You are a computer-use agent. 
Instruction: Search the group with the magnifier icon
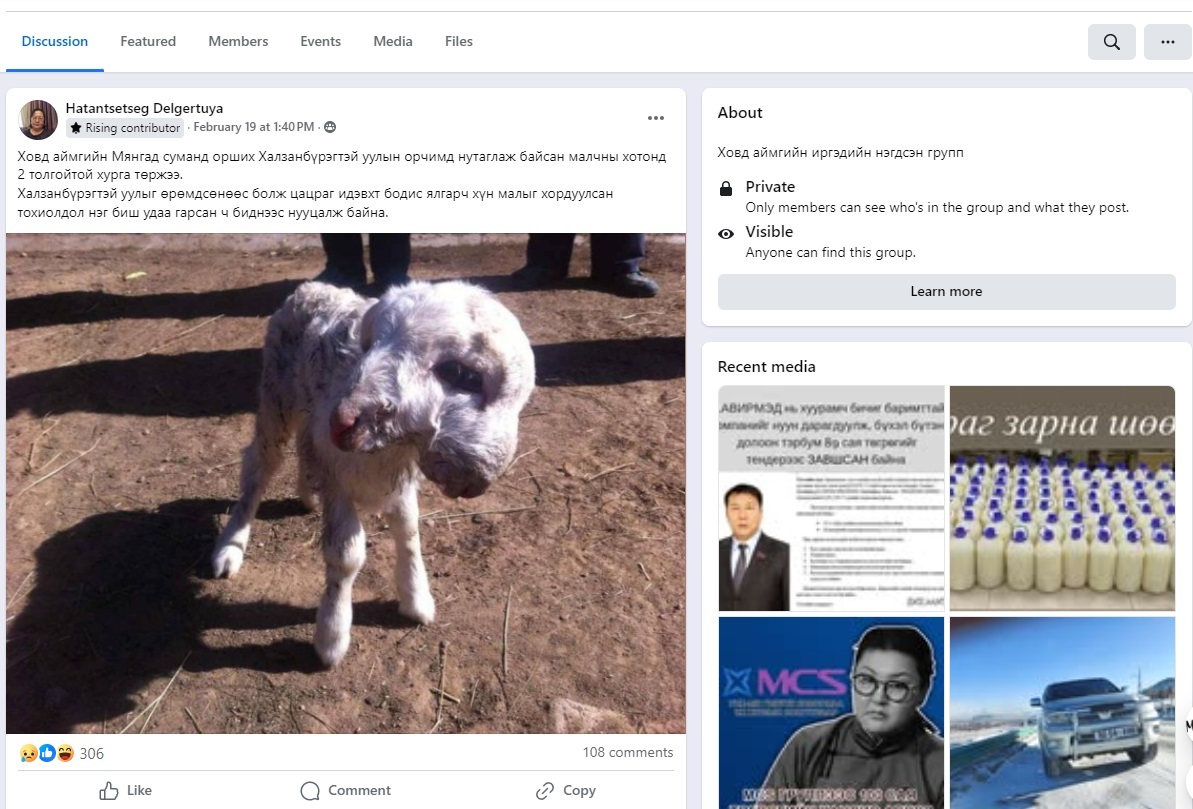click(1111, 42)
